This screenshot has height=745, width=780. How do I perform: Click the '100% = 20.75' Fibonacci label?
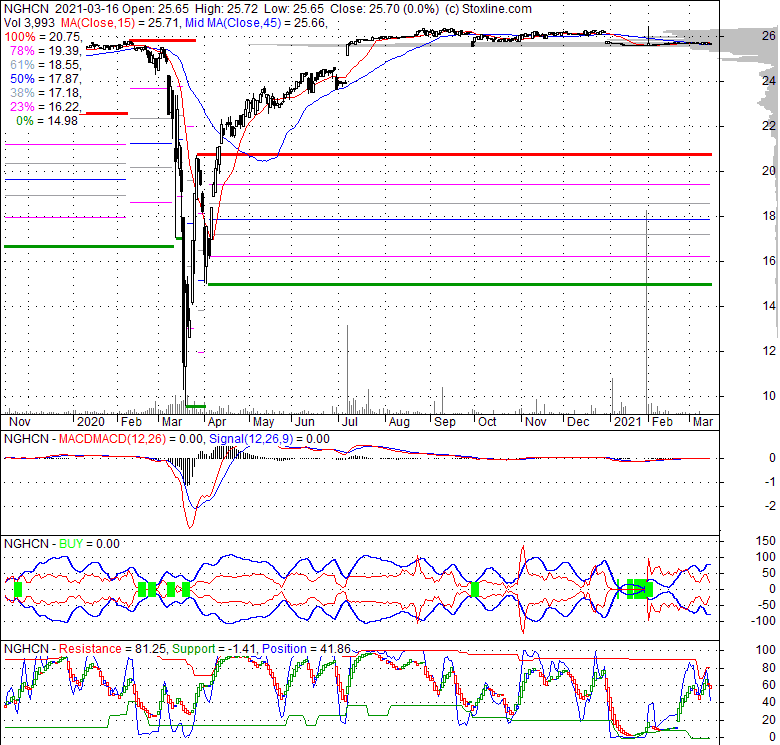(x=43, y=37)
